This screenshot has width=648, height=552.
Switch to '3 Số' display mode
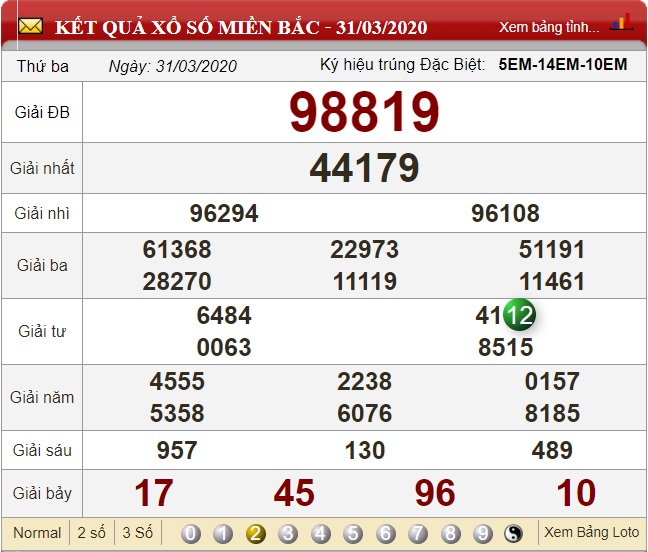pyautogui.click(x=138, y=533)
